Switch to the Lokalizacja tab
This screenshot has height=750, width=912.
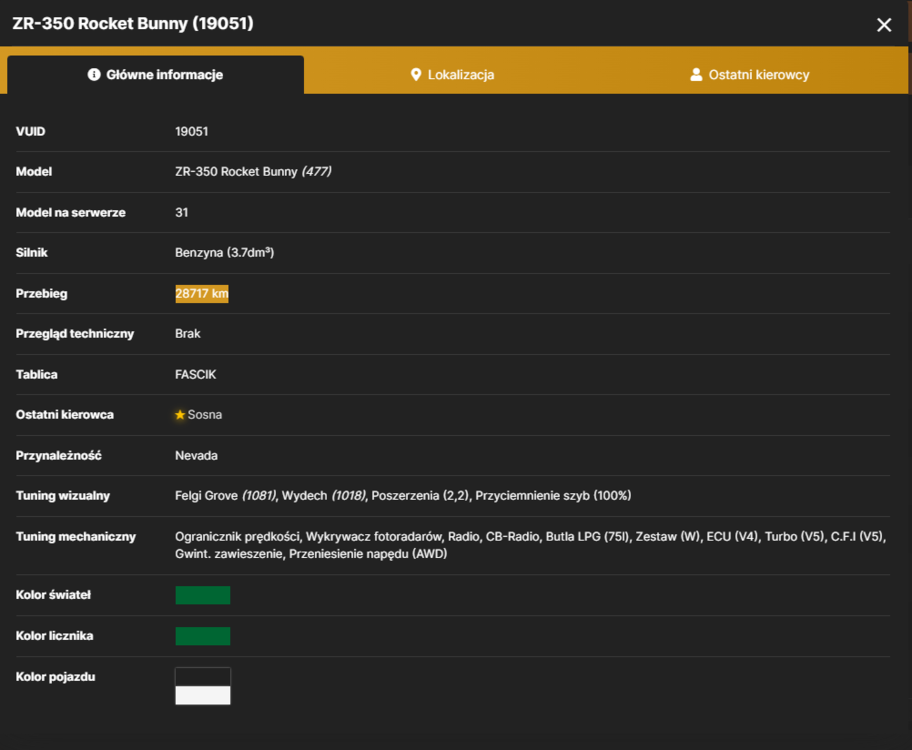pyautogui.click(x=453, y=74)
